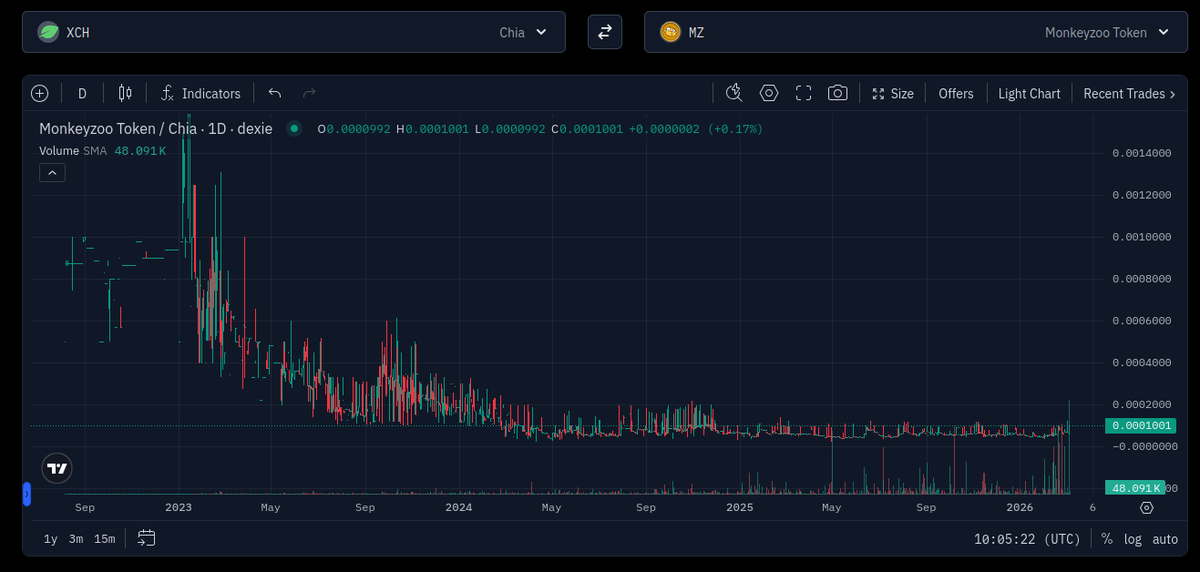Click the 2026 label on time axis
Viewport: 1200px width, 572px height.
(1020, 508)
